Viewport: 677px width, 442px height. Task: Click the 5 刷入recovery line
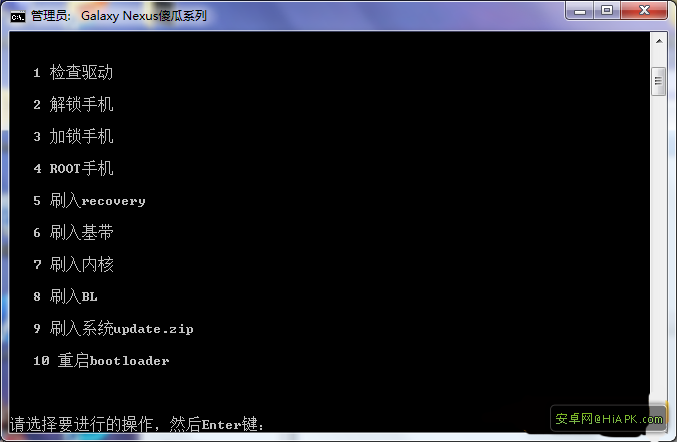[89, 200]
